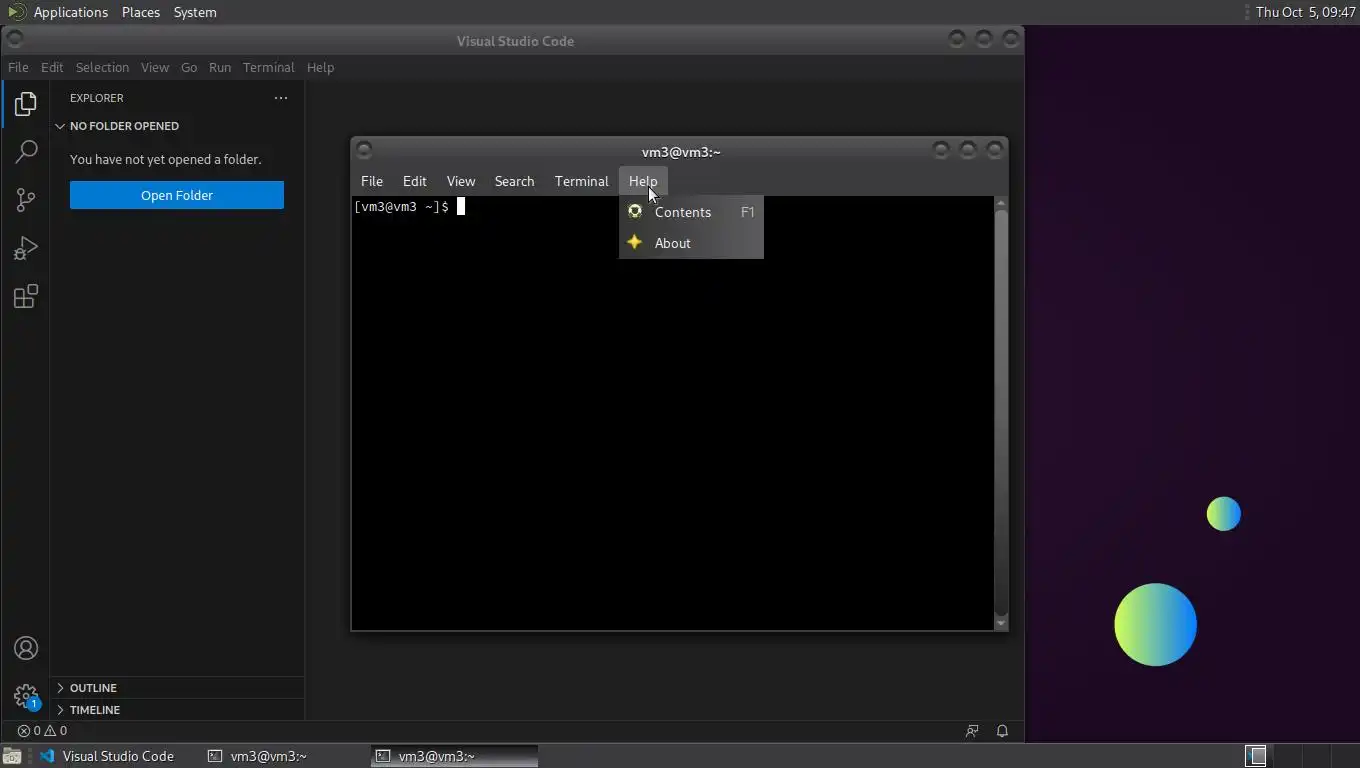
Task: Open the Manage gear in VS Code
Action: 26,695
